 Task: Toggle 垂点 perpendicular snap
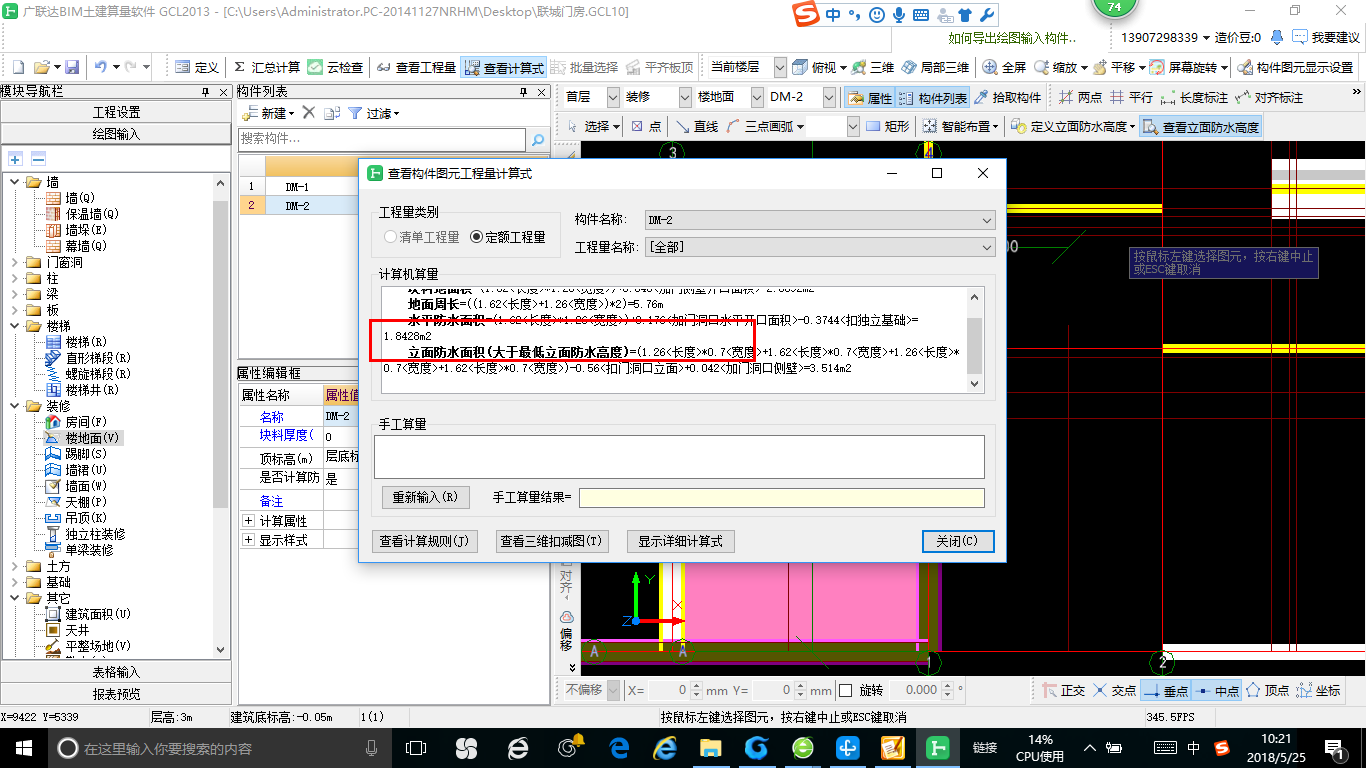pyautogui.click(x=1166, y=690)
